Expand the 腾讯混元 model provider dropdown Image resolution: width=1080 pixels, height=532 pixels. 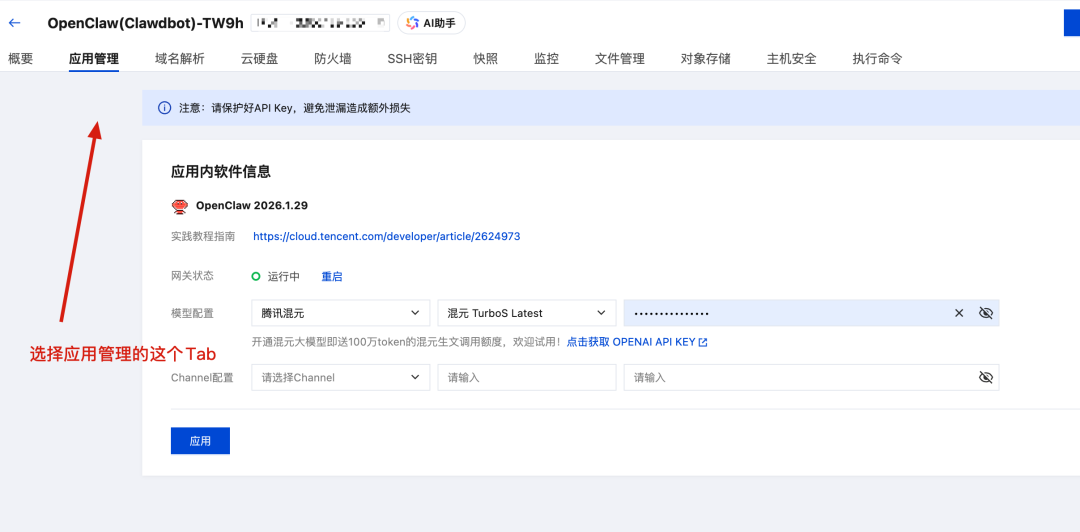(340, 313)
